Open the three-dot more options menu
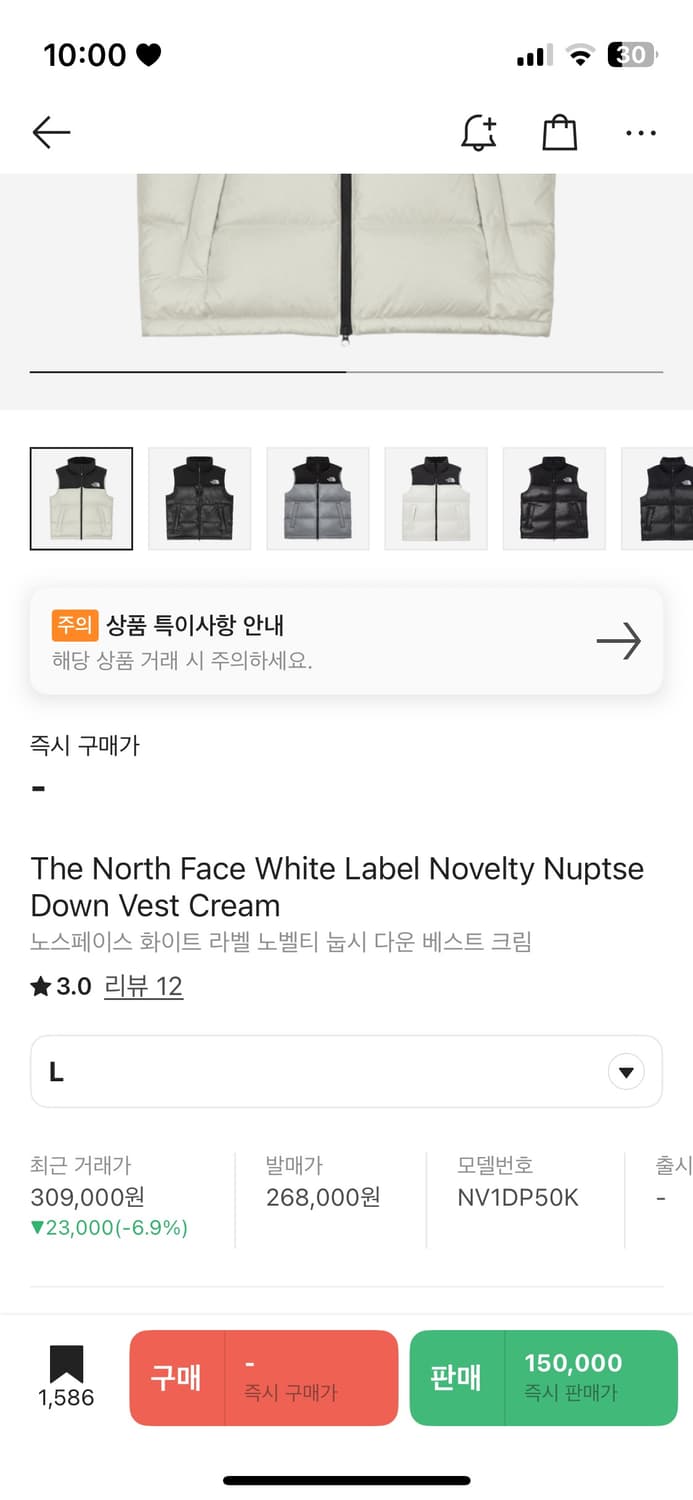This screenshot has width=693, height=1500. coord(640,132)
